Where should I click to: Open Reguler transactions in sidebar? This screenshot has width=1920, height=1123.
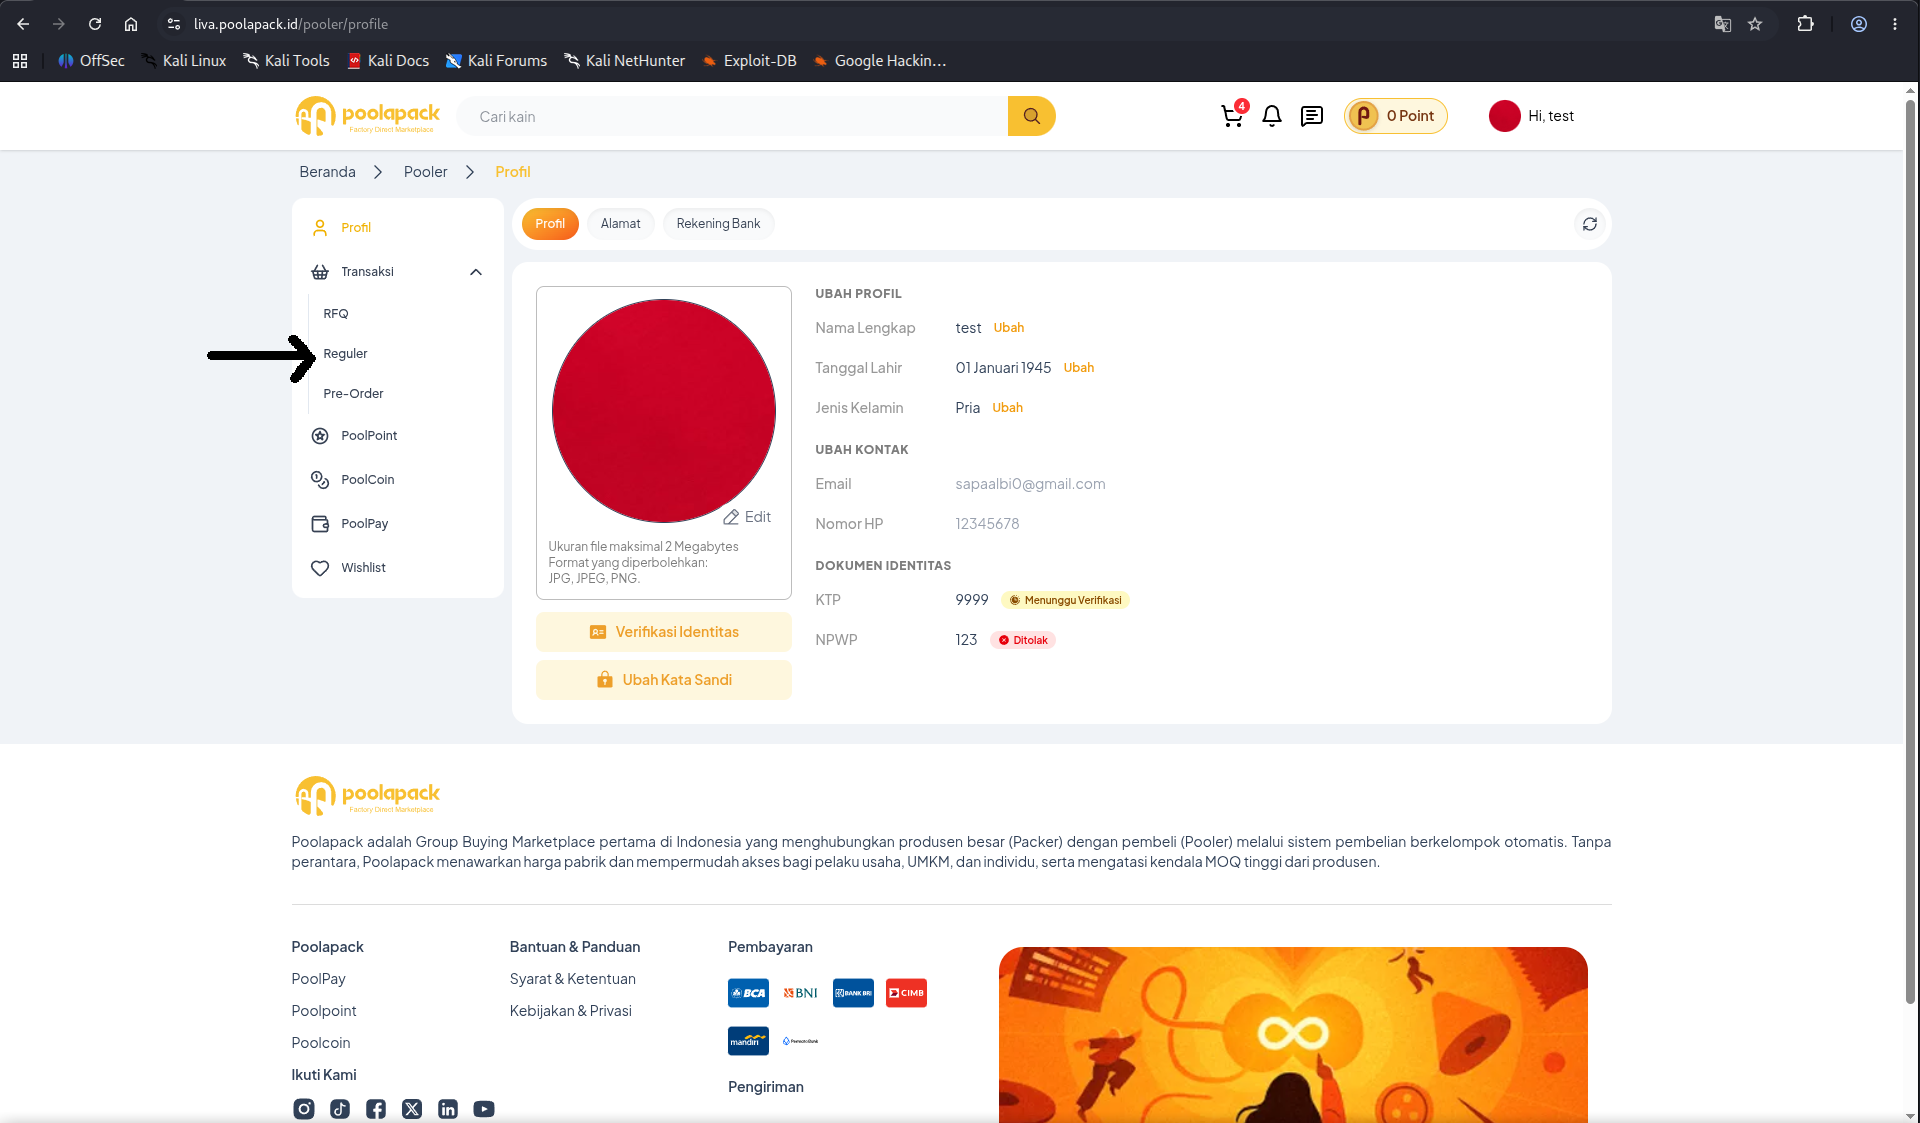click(345, 354)
